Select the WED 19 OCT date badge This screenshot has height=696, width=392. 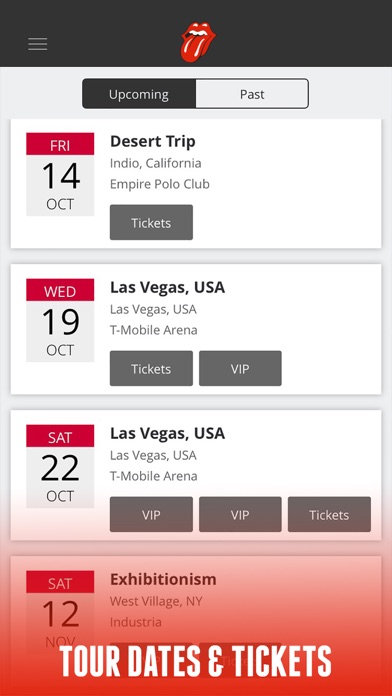click(x=60, y=320)
